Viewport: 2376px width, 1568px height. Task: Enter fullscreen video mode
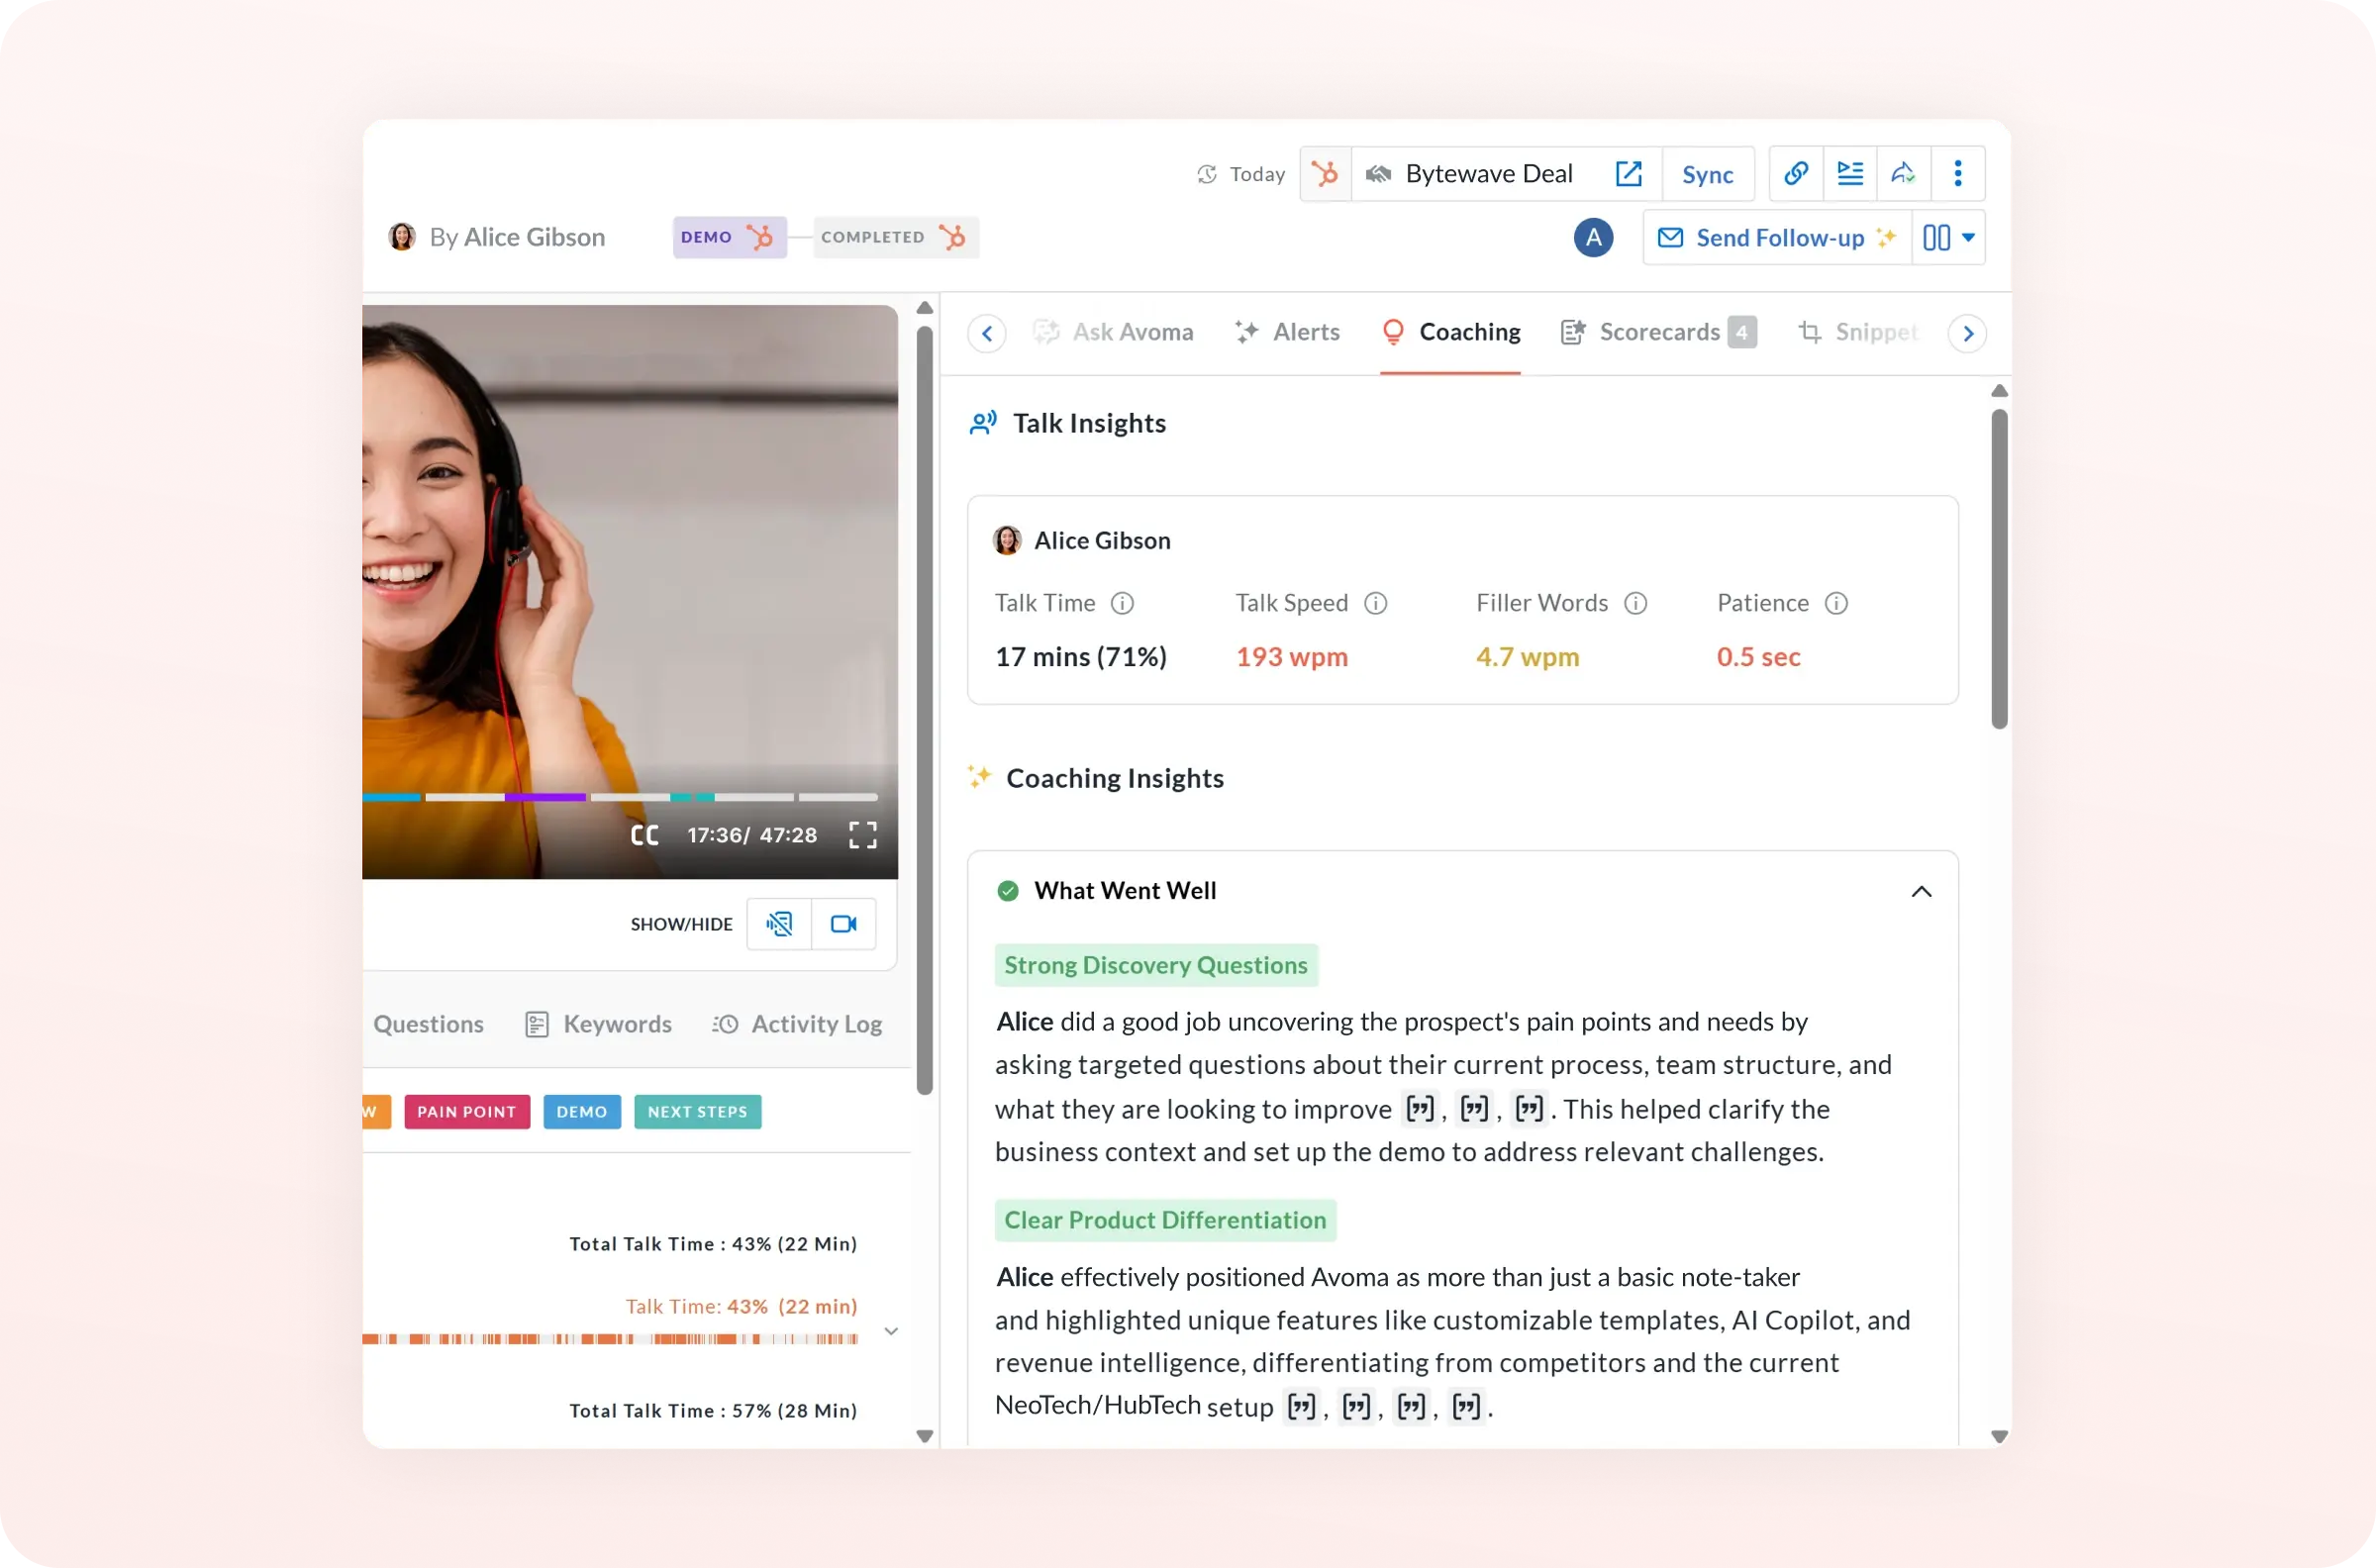click(x=862, y=835)
